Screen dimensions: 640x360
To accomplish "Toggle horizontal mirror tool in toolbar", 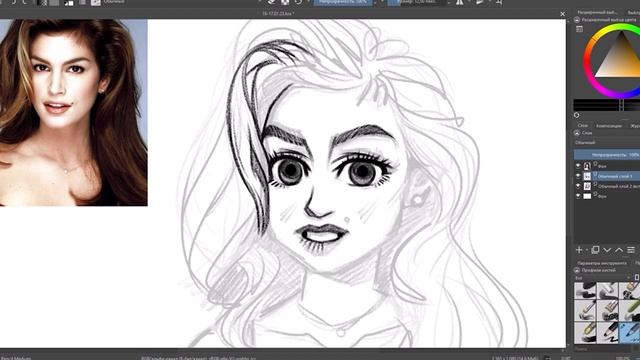I will [x=460, y=2].
